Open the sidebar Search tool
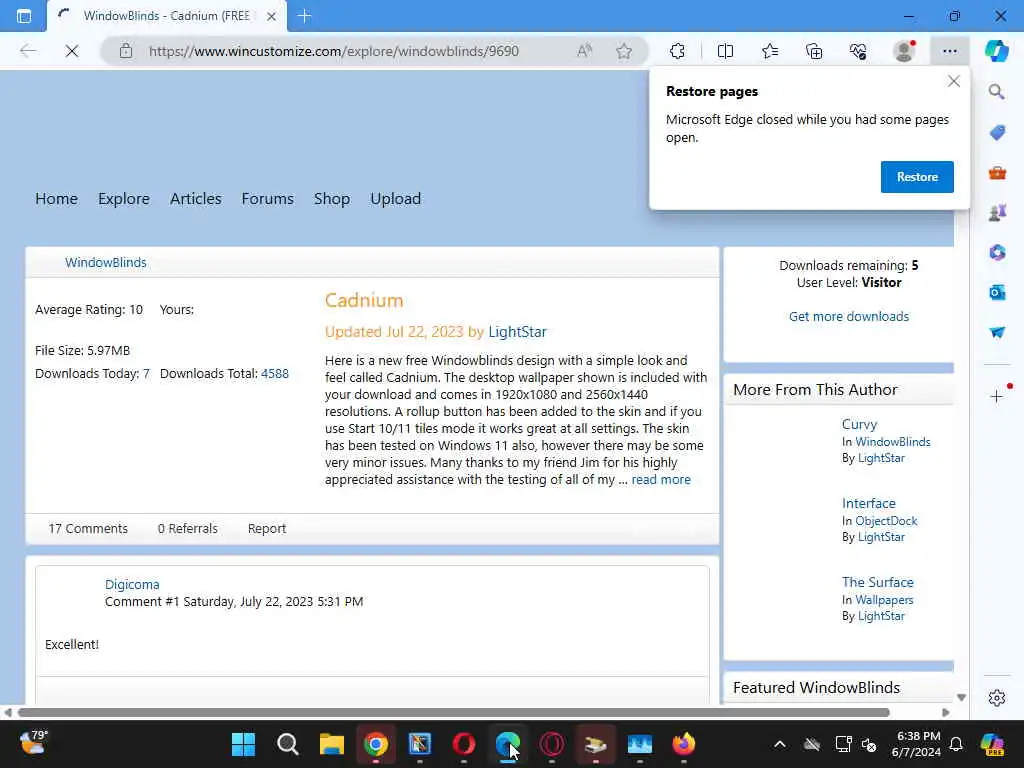 pos(997,91)
